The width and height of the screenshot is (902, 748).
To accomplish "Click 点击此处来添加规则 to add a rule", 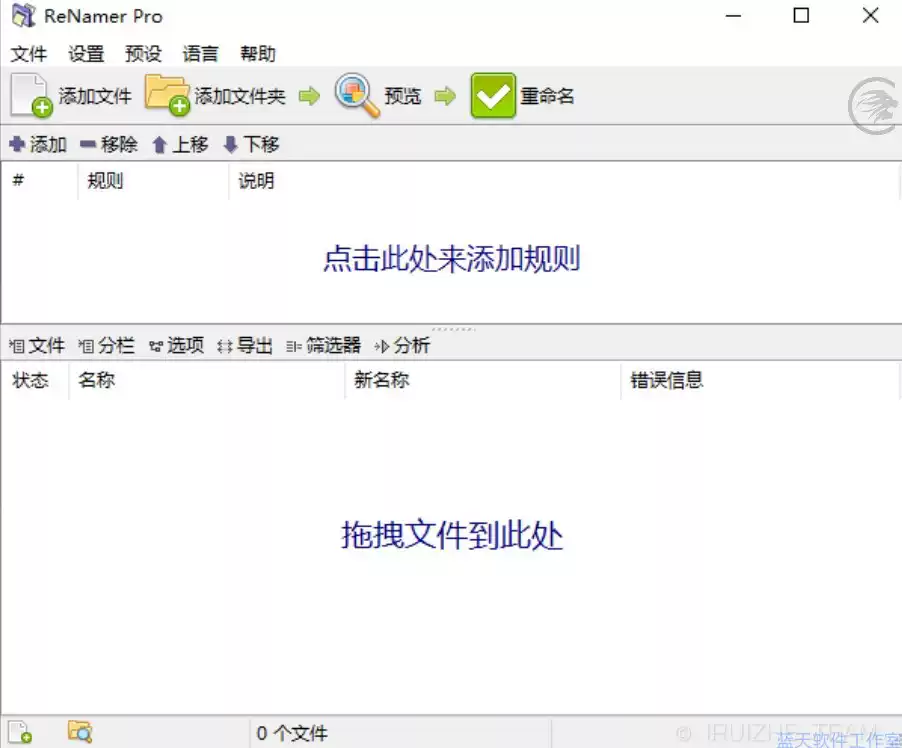I will (451, 258).
